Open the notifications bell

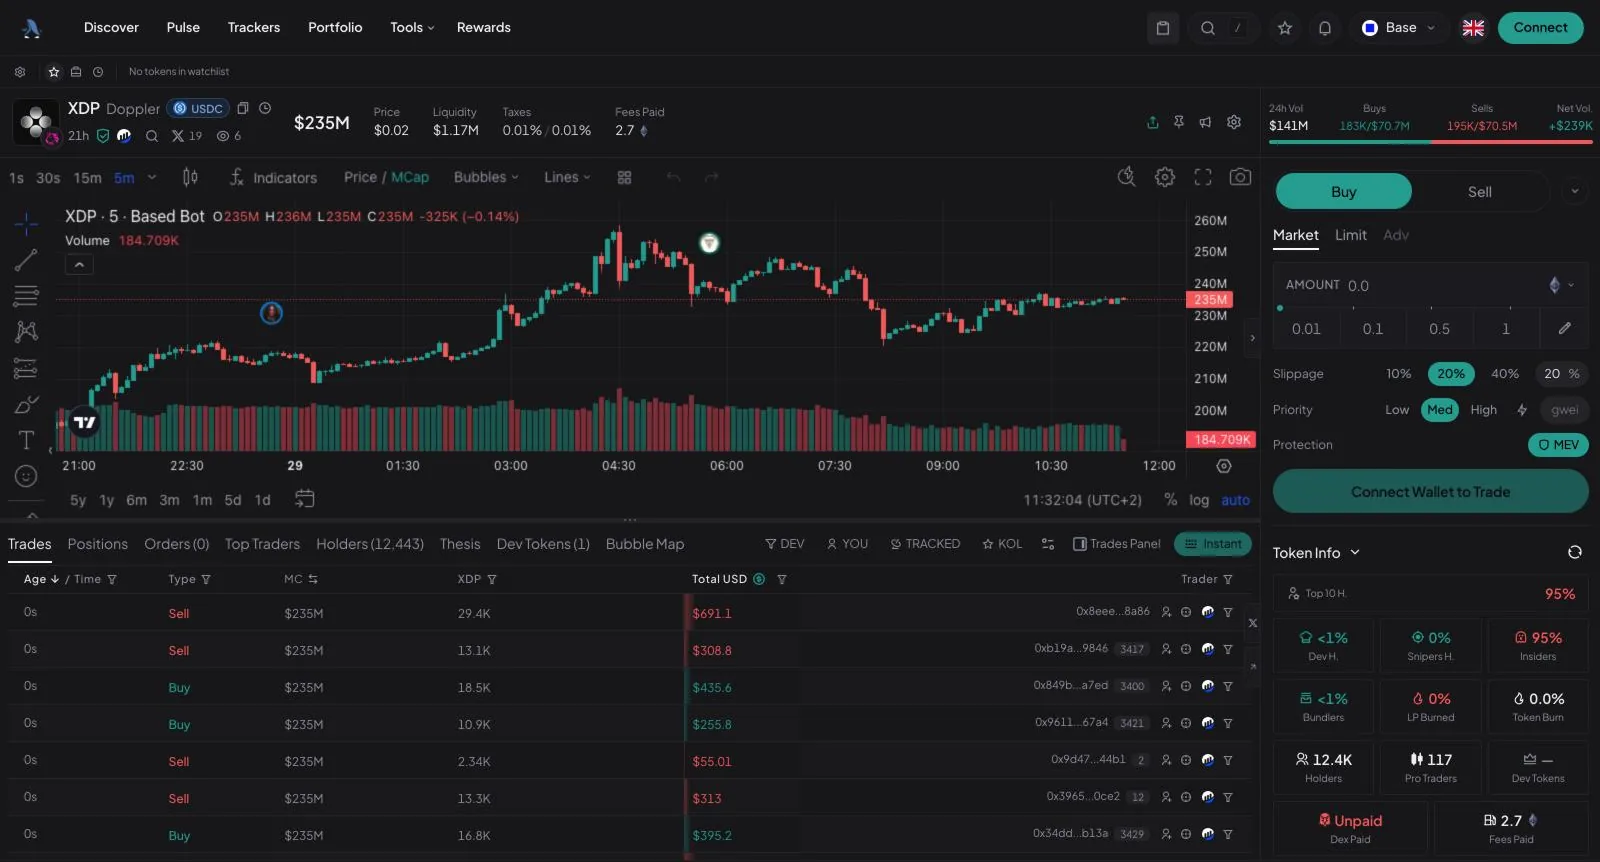coord(1325,28)
